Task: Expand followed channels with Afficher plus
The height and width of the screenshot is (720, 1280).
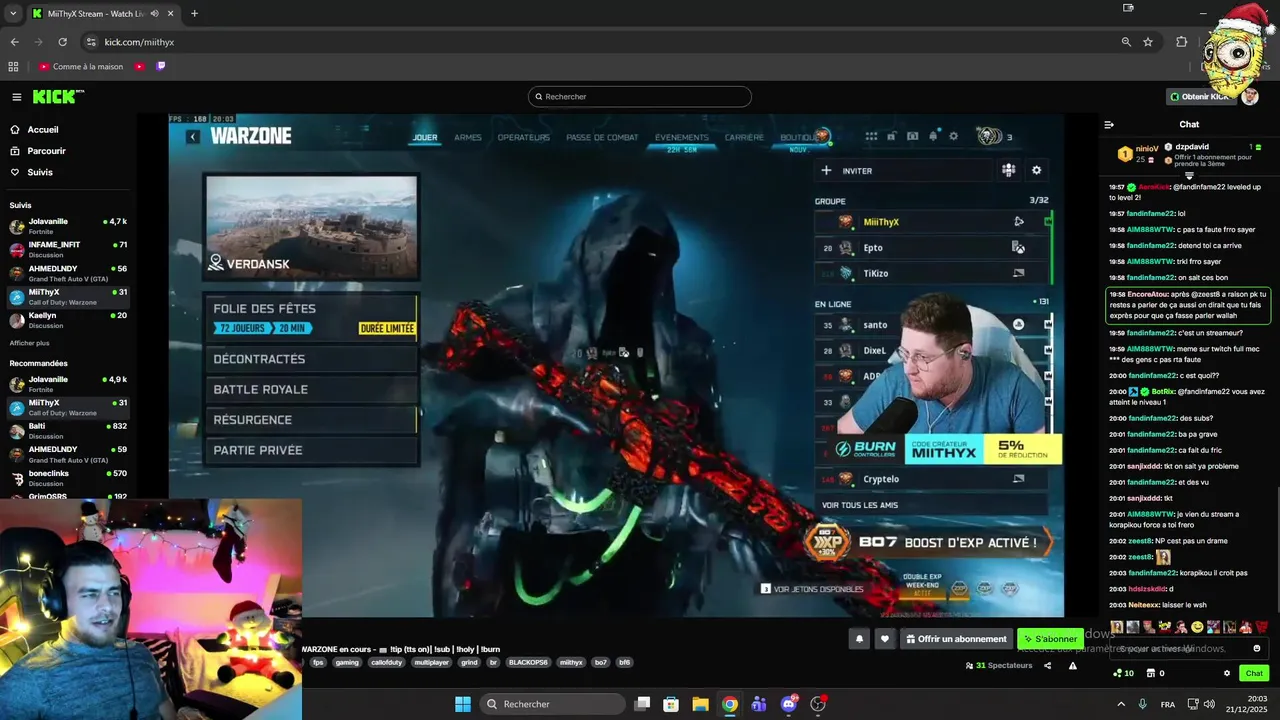Action: [x=29, y=343]
